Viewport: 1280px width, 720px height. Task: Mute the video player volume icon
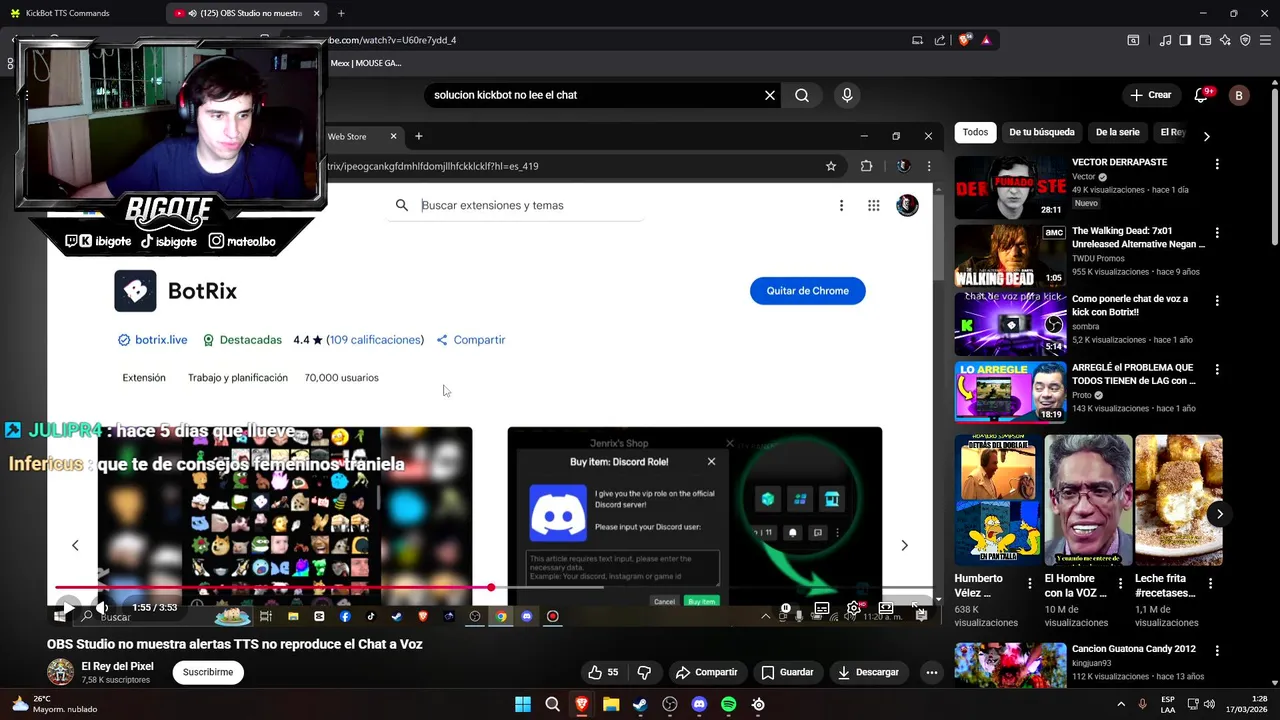click(102, 607)
